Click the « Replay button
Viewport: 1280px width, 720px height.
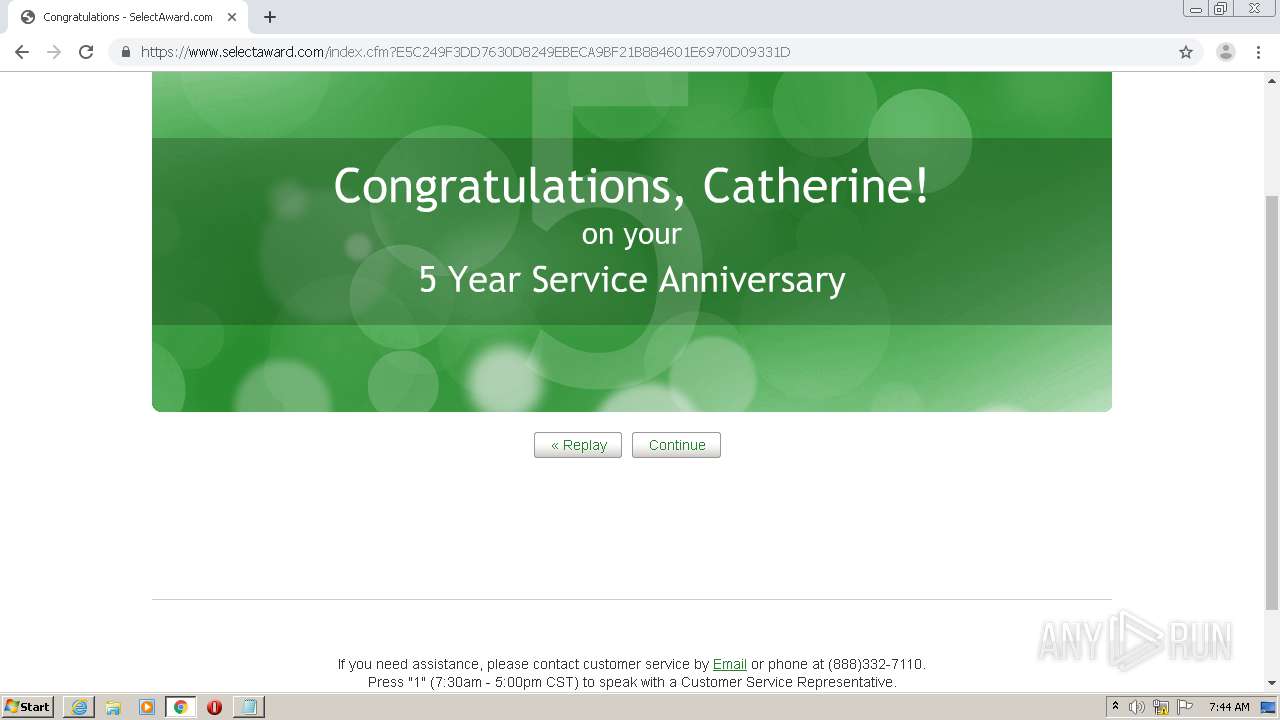578,445
